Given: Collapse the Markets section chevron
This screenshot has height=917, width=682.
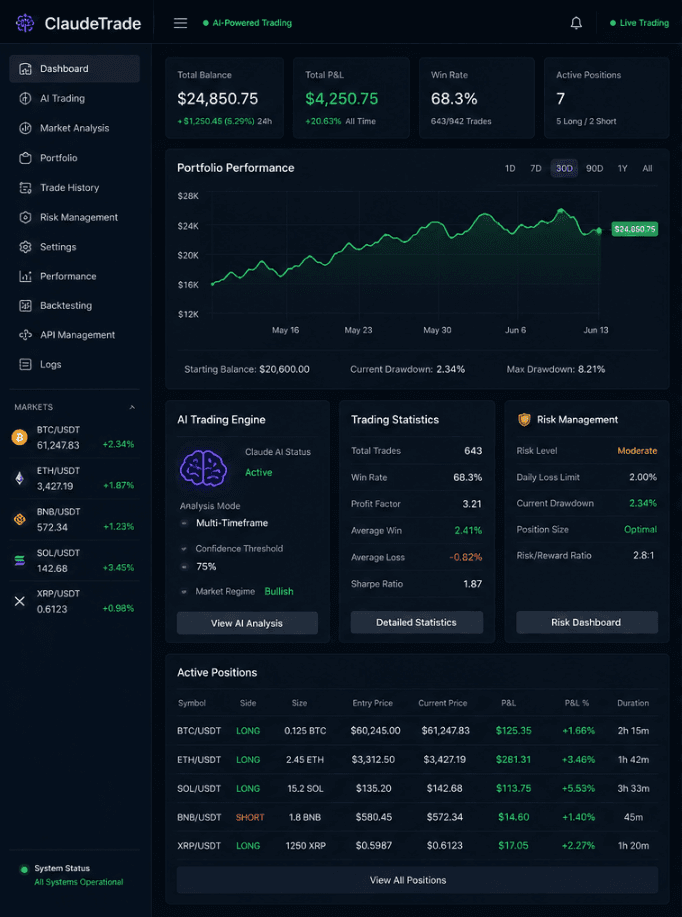Looking at the screenshot, I should (x=132, y=407).
